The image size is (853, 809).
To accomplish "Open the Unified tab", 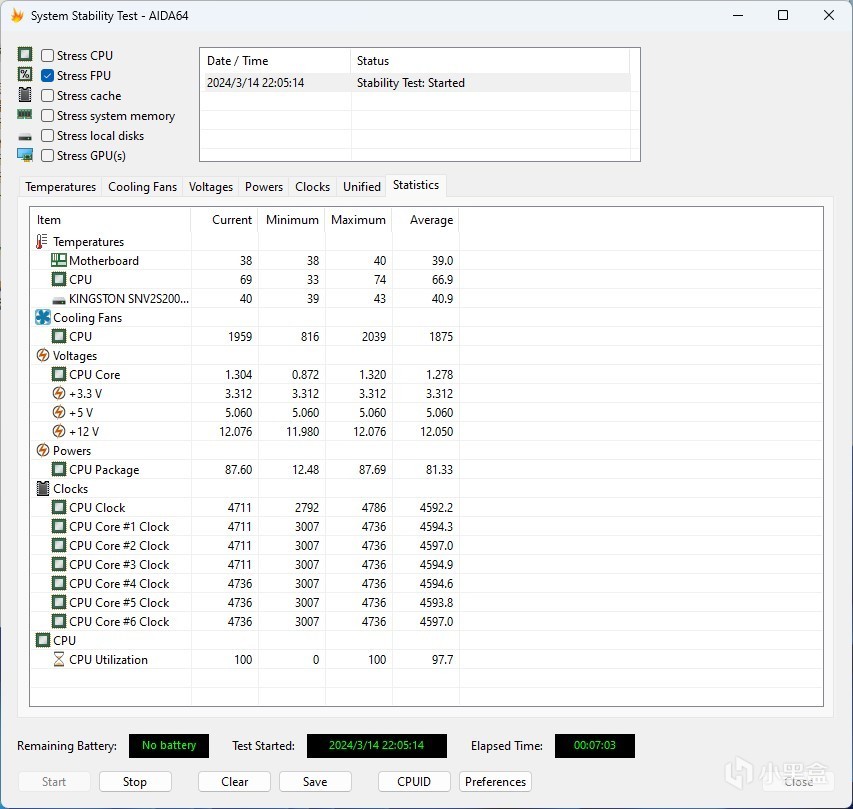I will 361,187.
